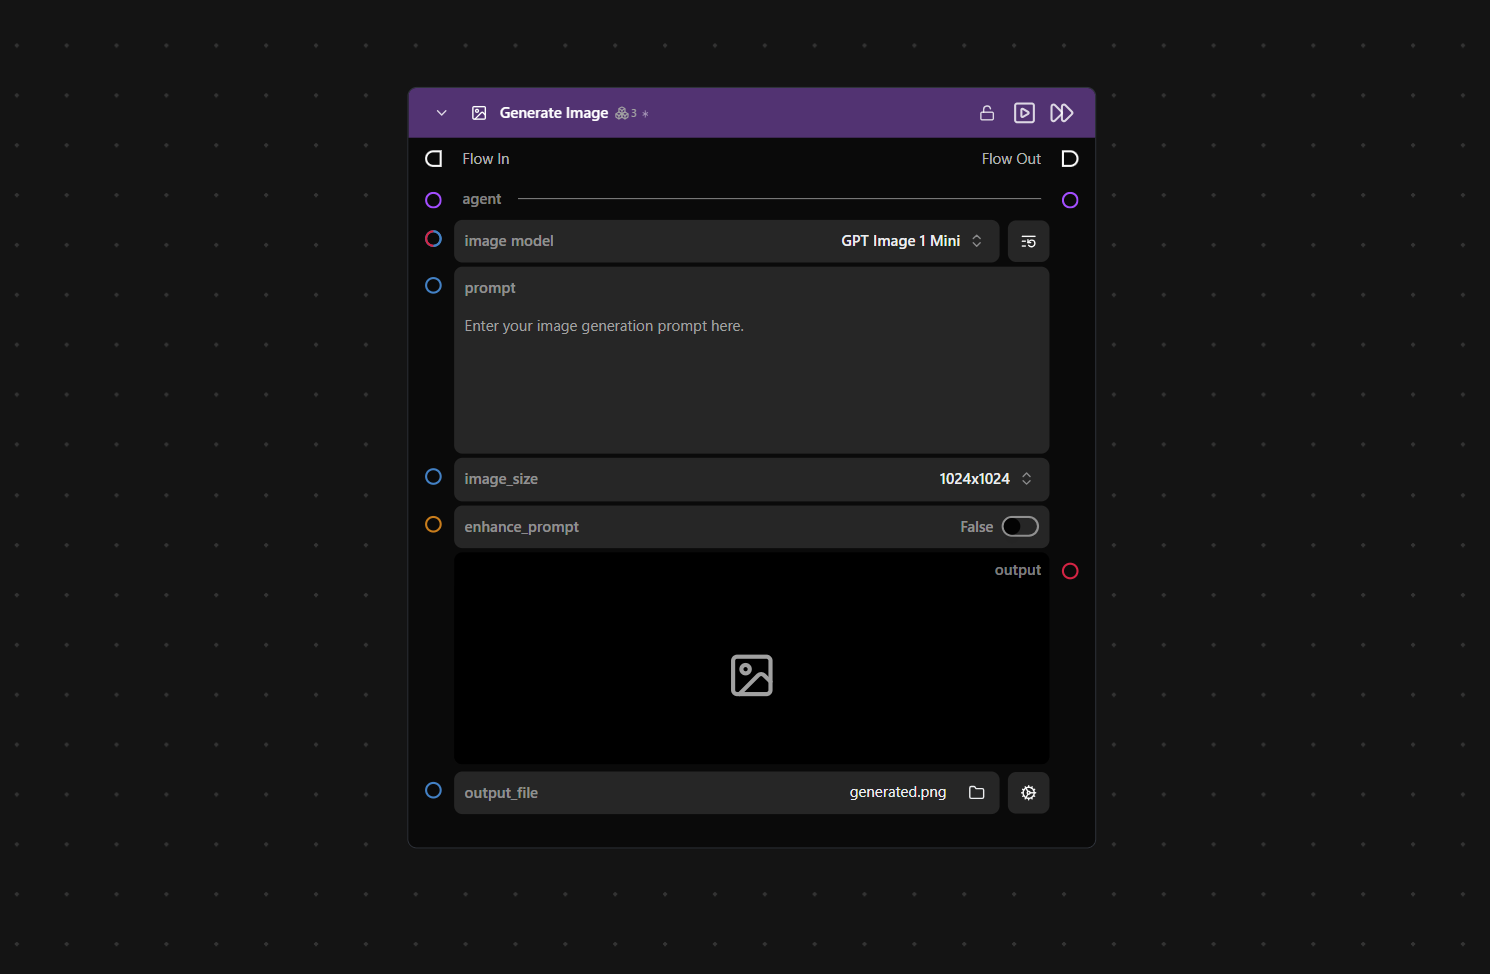
Task: Click the Generate Image node title
Action: (554, 113)
